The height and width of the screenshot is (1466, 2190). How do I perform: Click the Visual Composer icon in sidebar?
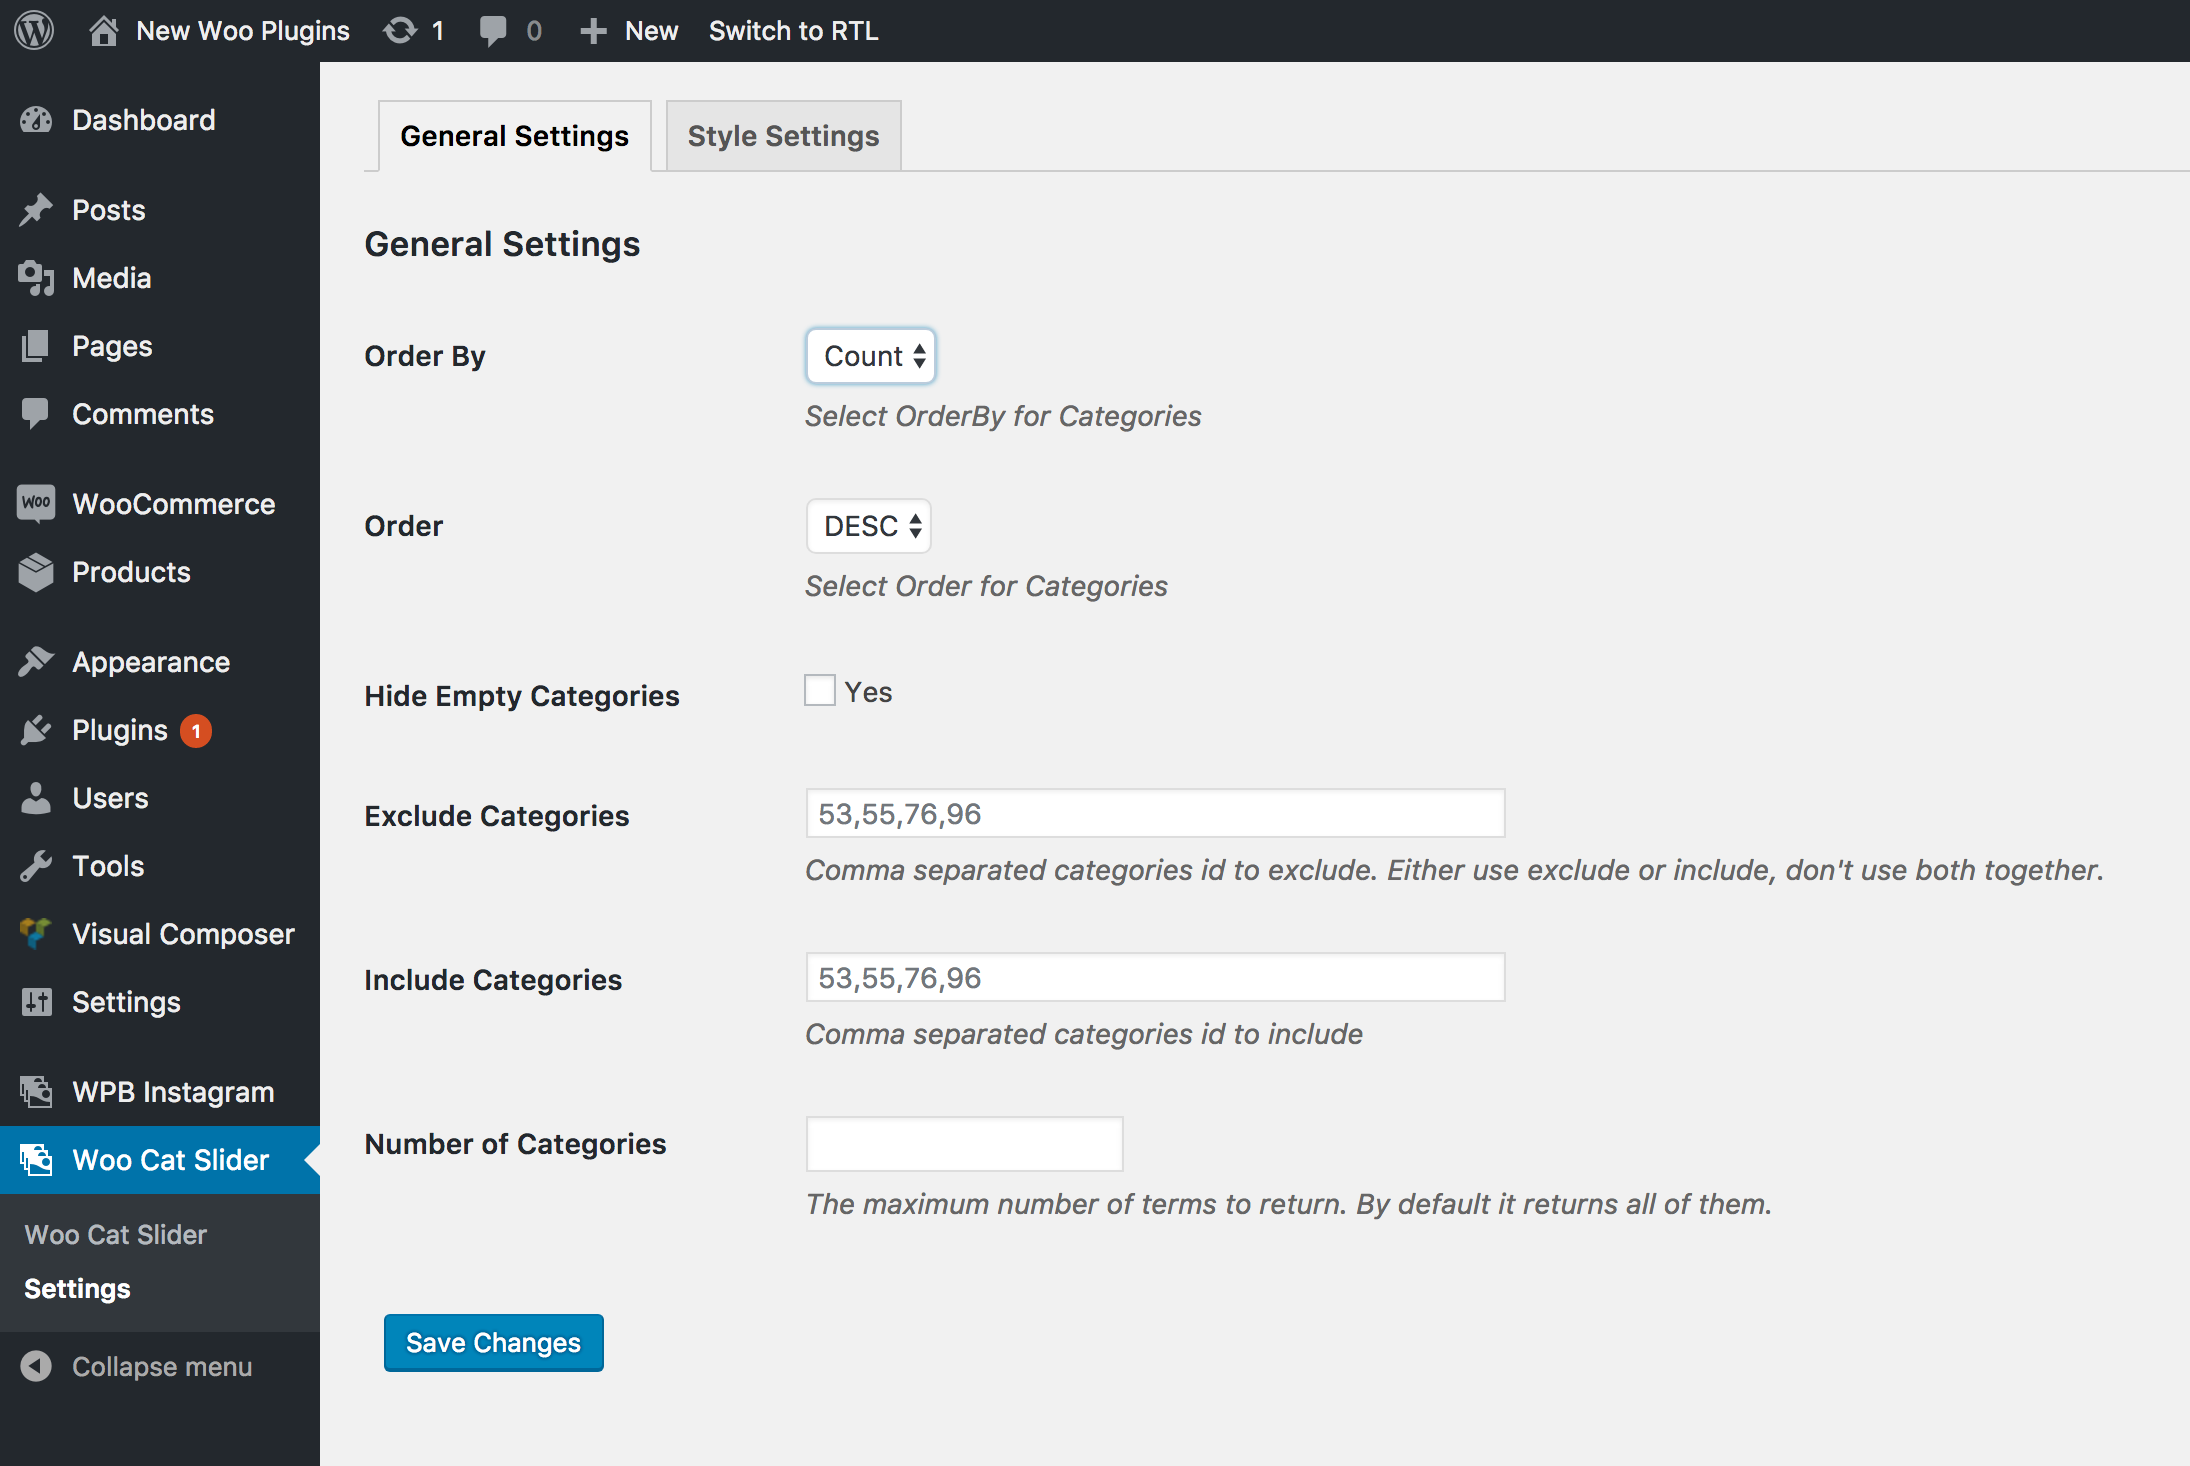pos(34,933)
